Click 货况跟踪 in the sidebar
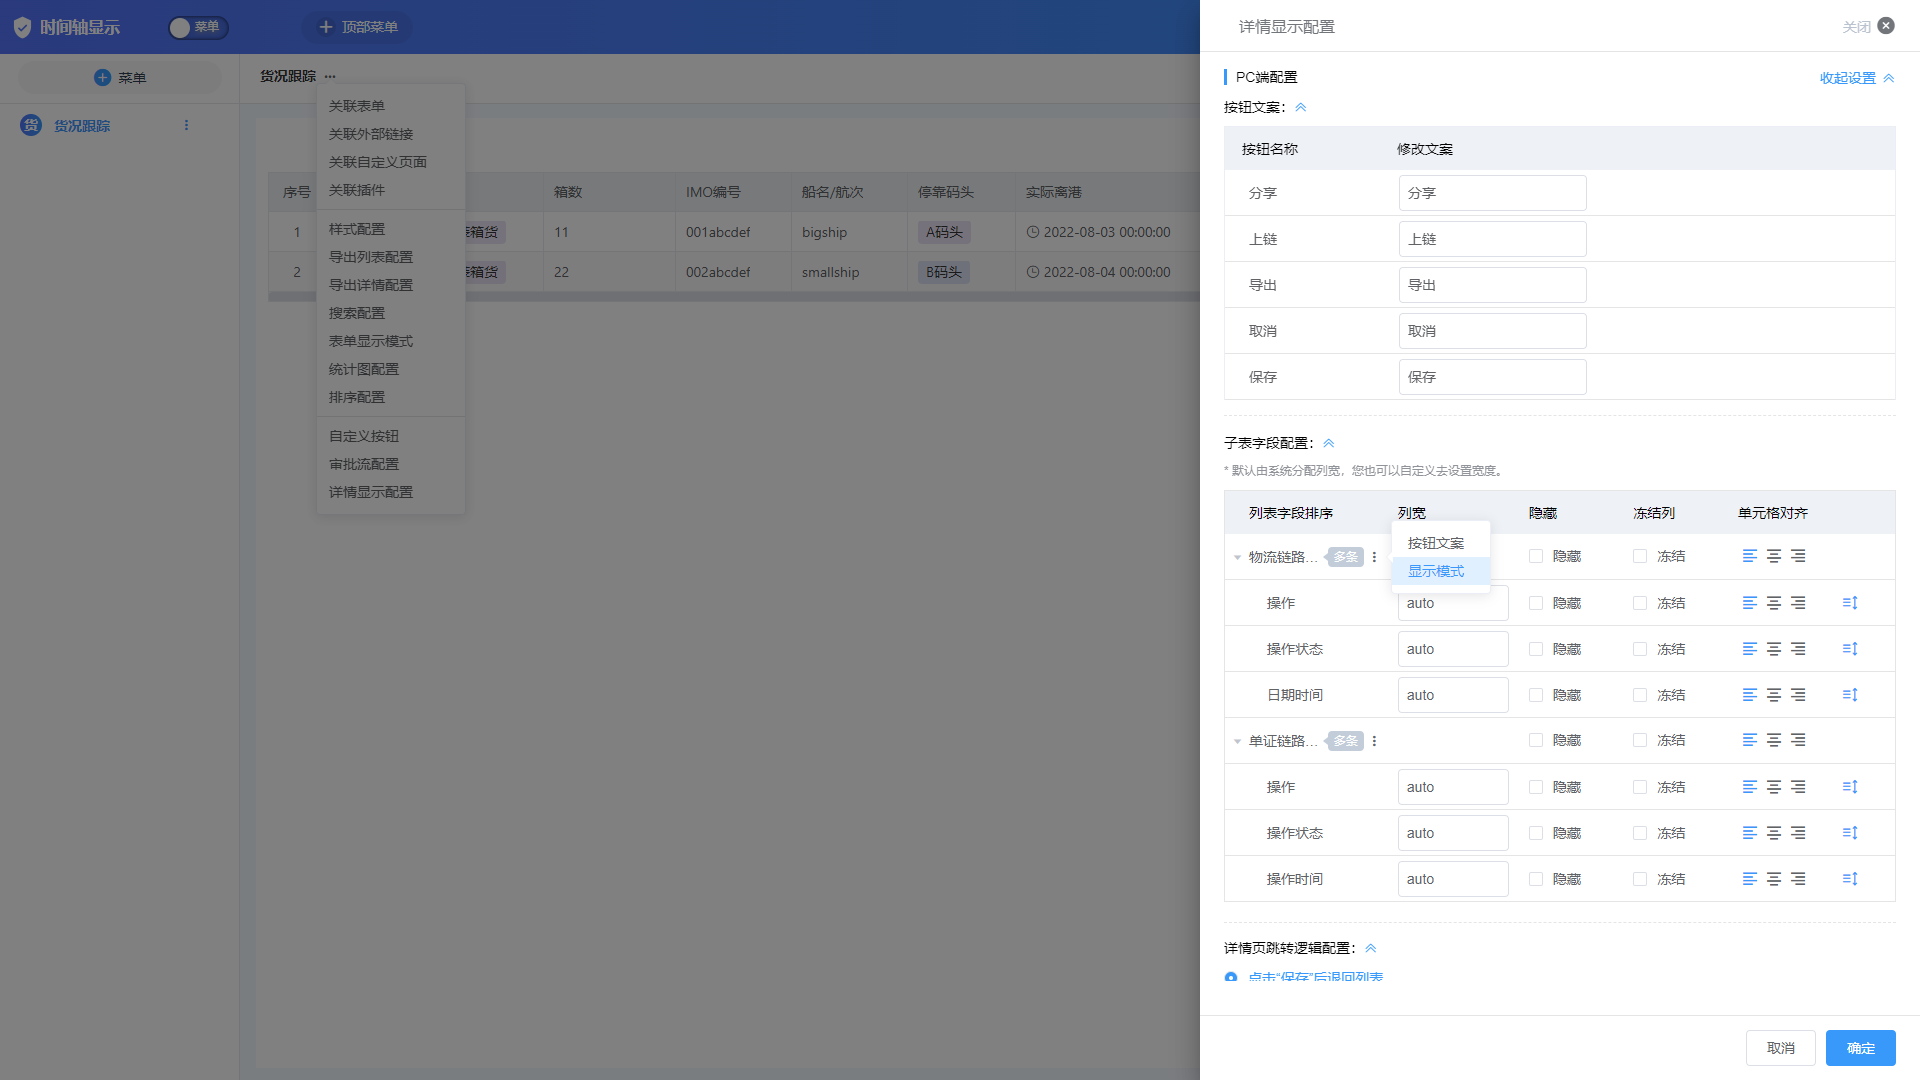 pyautogui.click(x=82, y=126)
